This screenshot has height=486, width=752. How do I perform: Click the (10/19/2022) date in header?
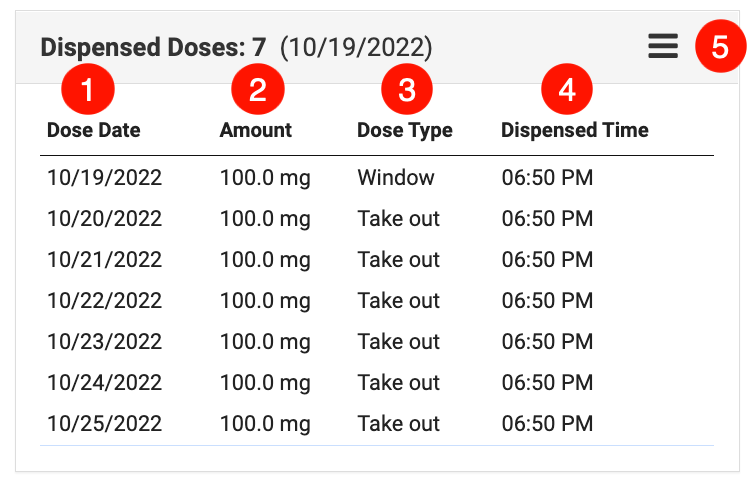(356, 46)
